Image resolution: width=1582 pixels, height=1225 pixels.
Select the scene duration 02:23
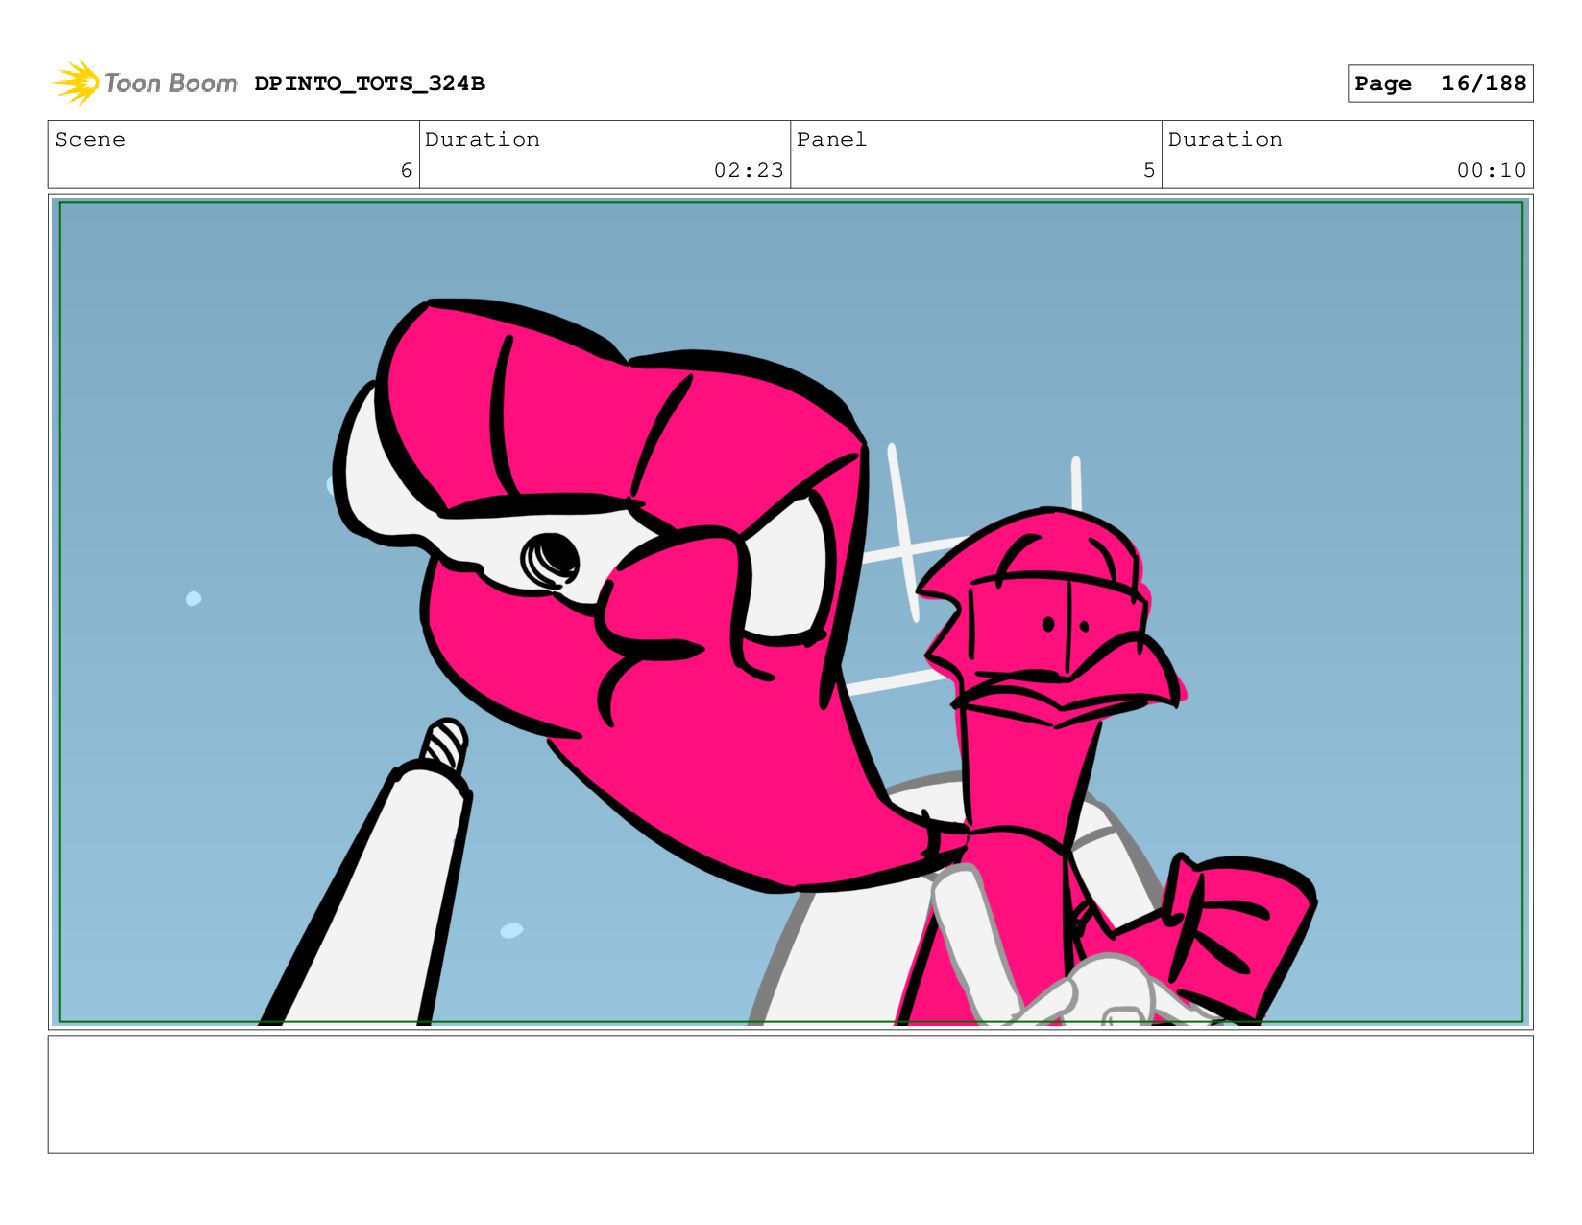[748, 171]
